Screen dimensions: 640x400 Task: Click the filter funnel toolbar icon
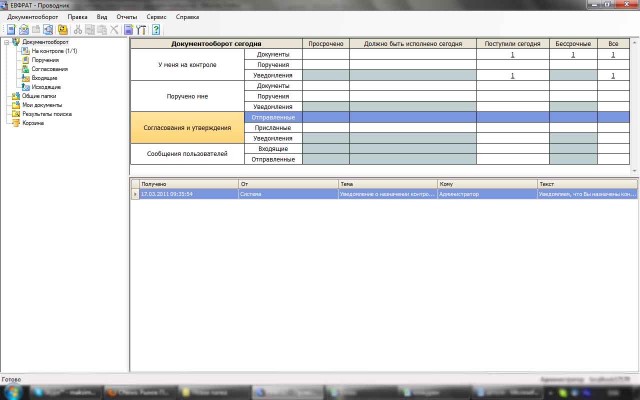coord(141,30)
